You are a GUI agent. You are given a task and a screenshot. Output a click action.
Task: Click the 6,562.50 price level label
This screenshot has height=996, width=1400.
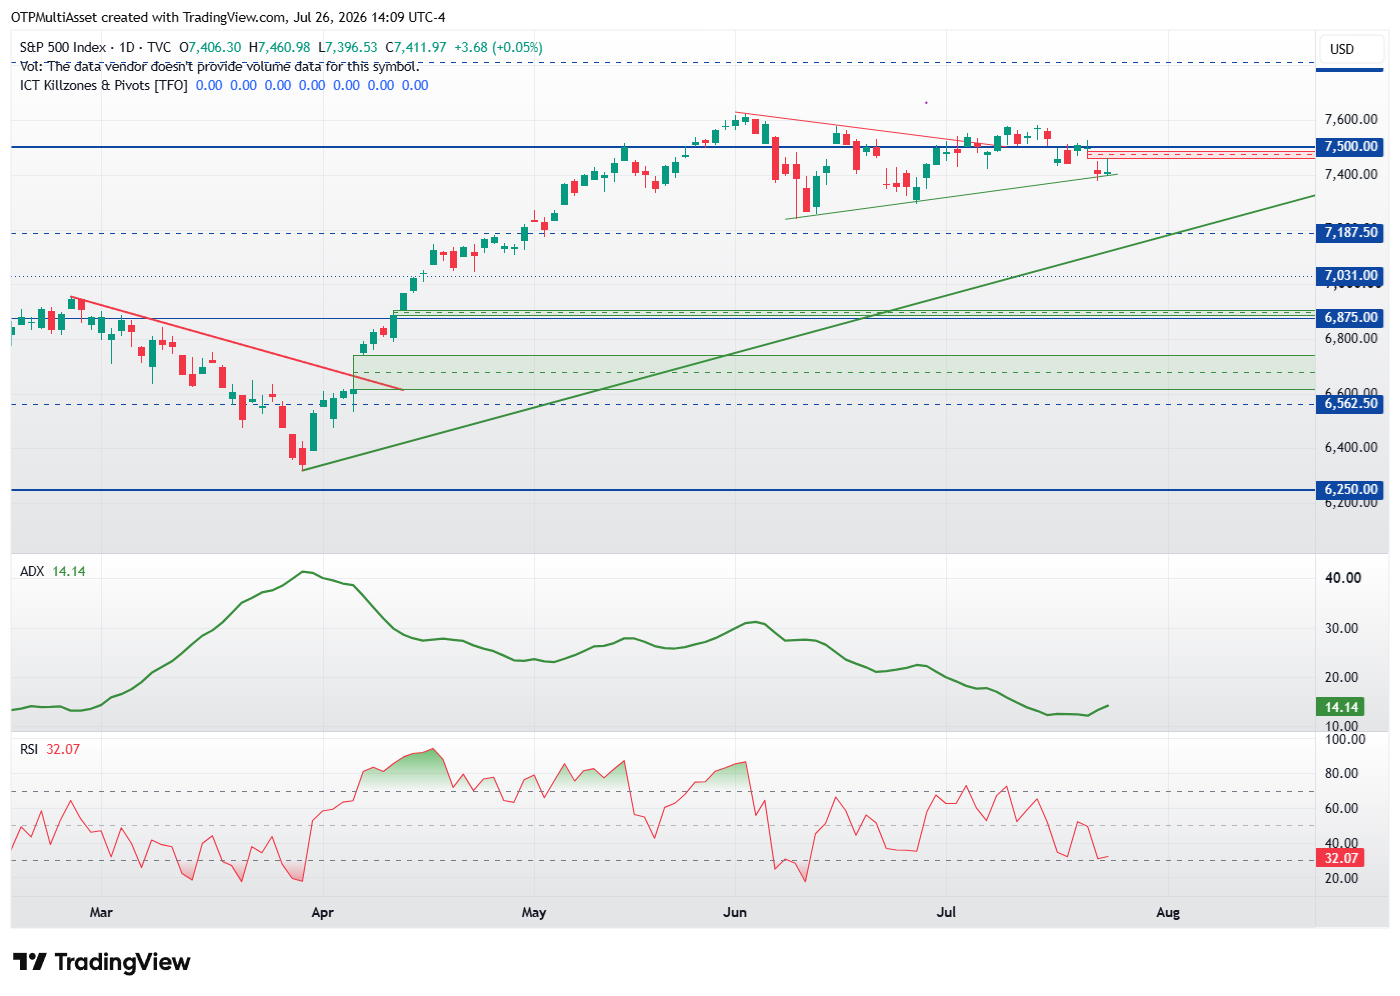[1351, 403]
